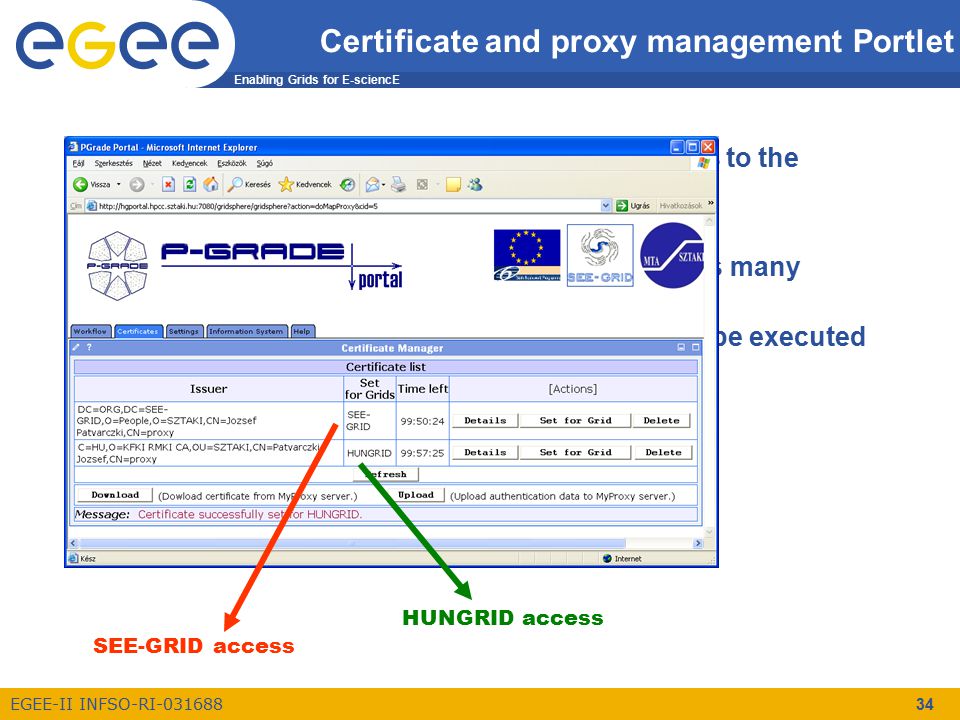Click the Certificate Manager pencil edit icon
This screenshot has height=720, width=960.
coord(76,347)
